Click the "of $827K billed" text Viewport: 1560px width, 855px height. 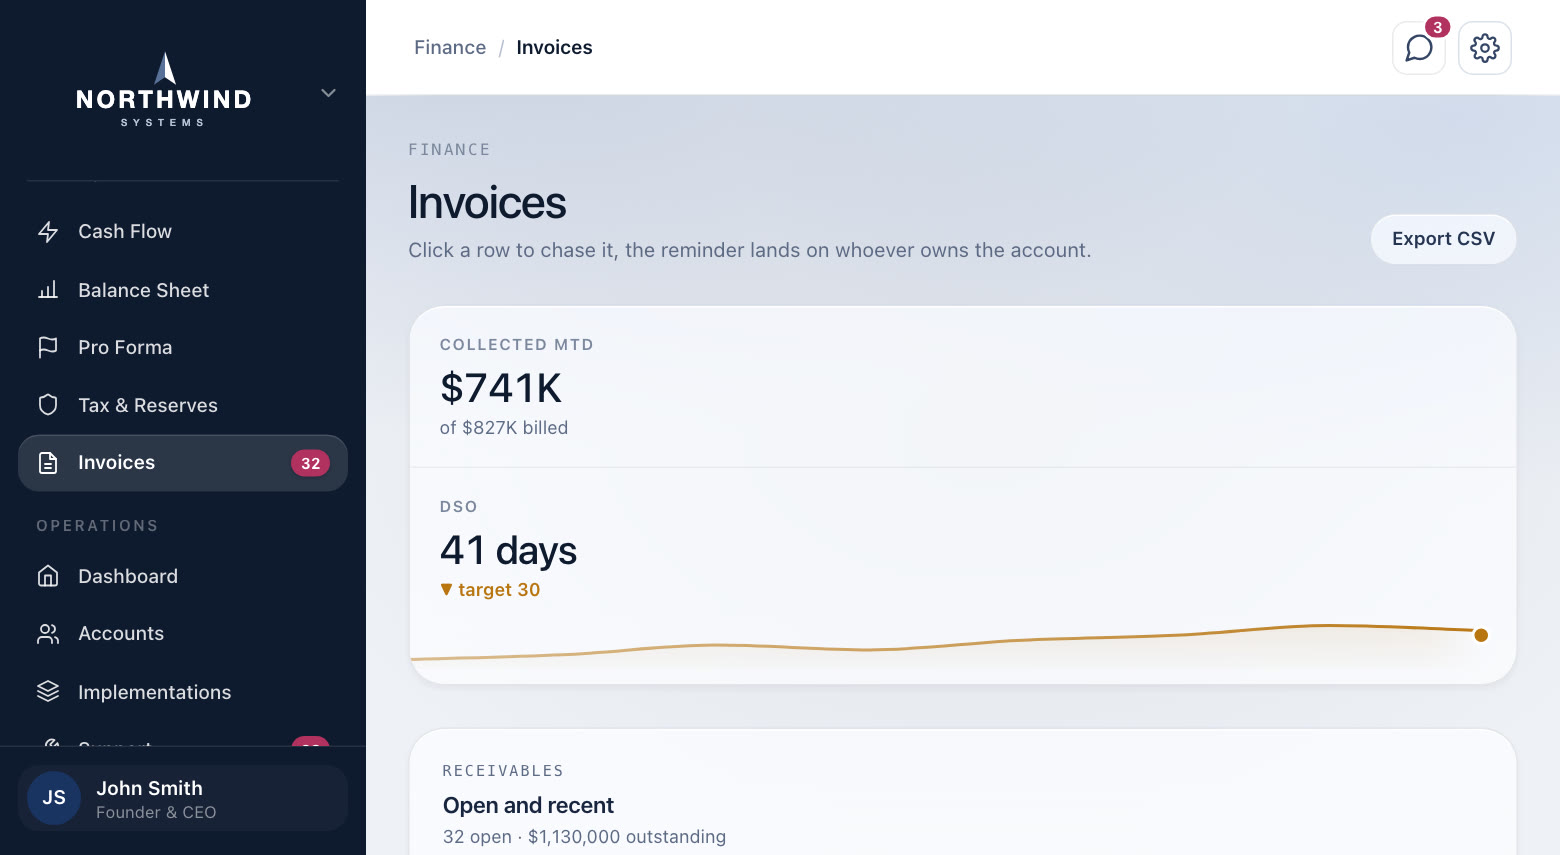[504, 428]
